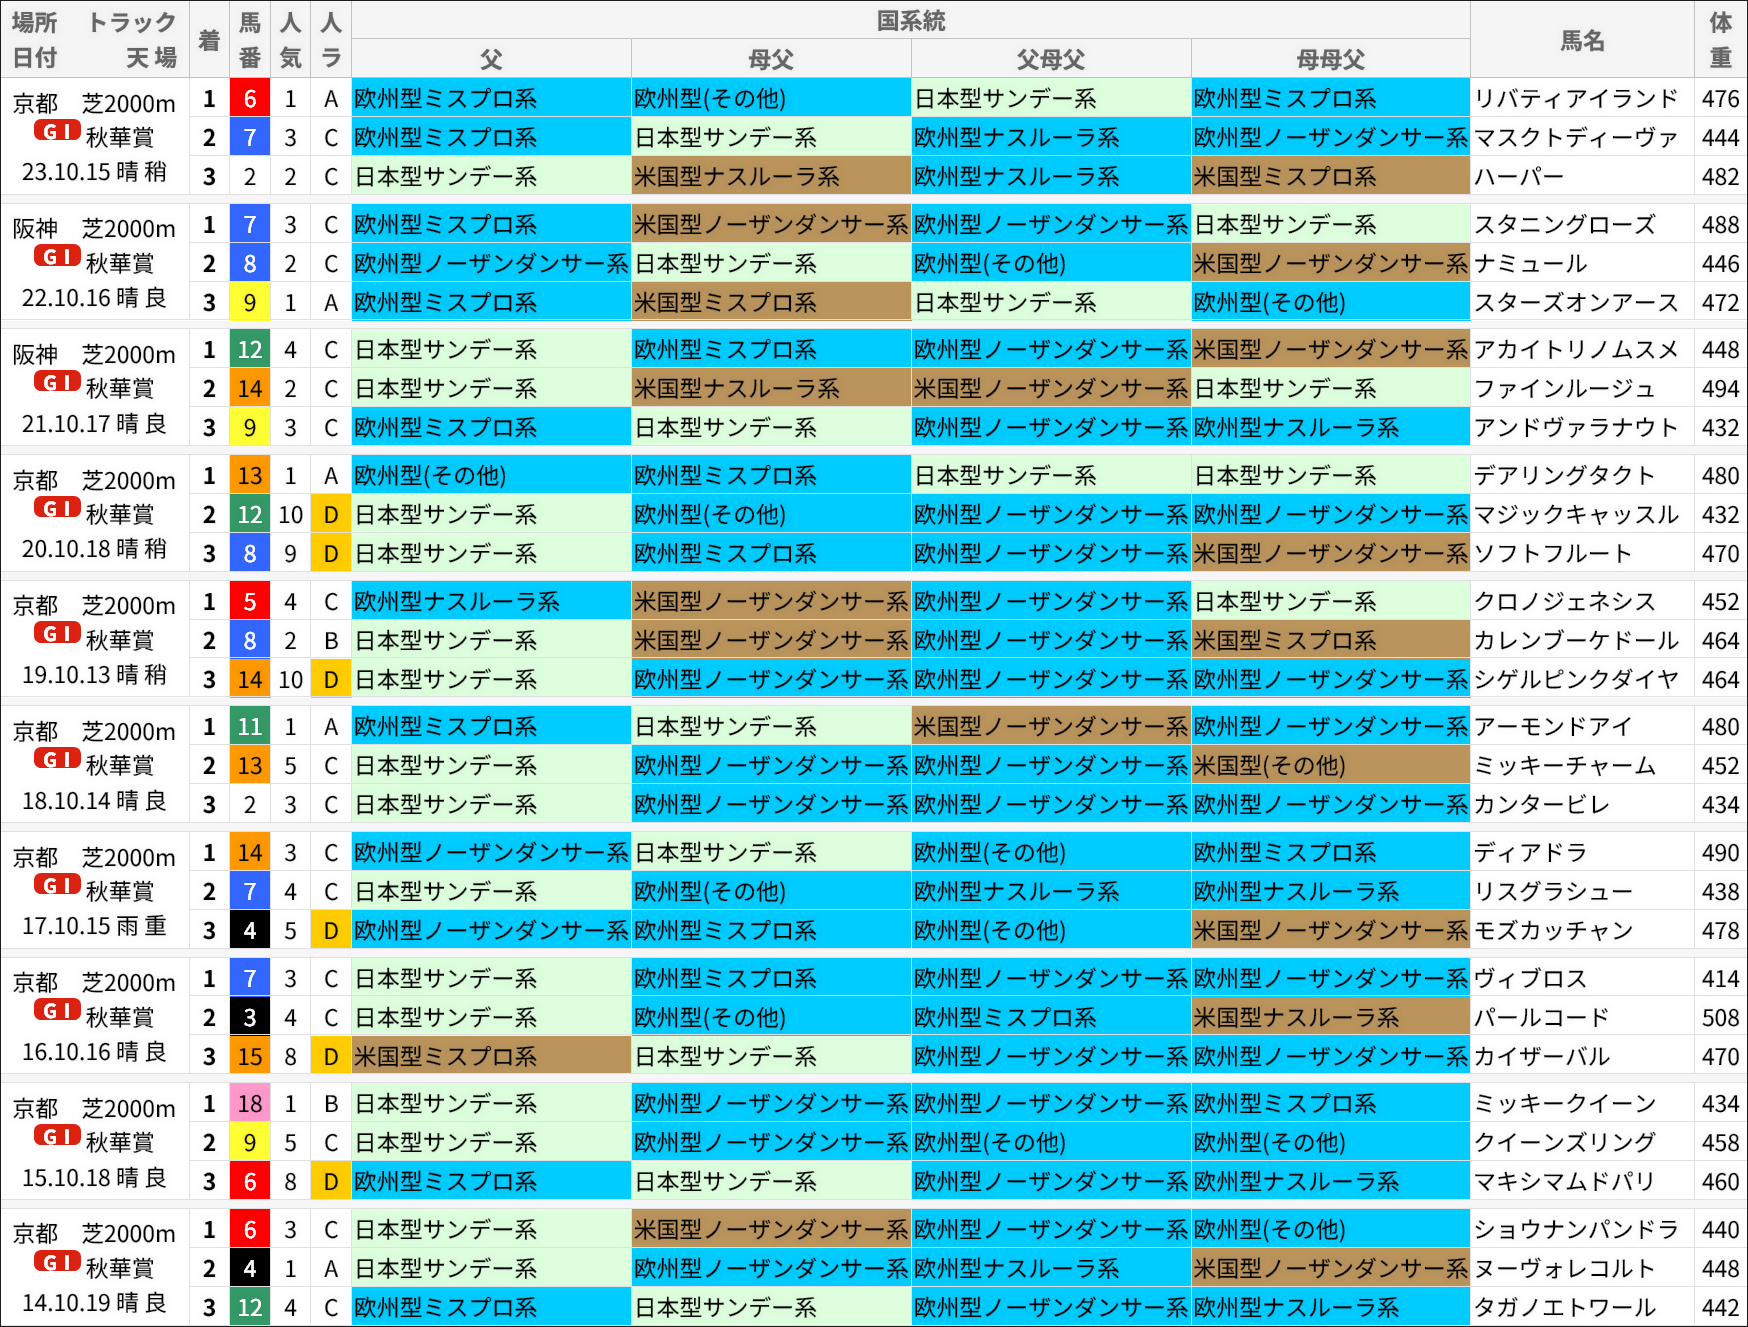Image resolution: width=1748 pixels, height=1327 pixels.
Task: Click the 母母父 column header
Action: coord(1331,59)
